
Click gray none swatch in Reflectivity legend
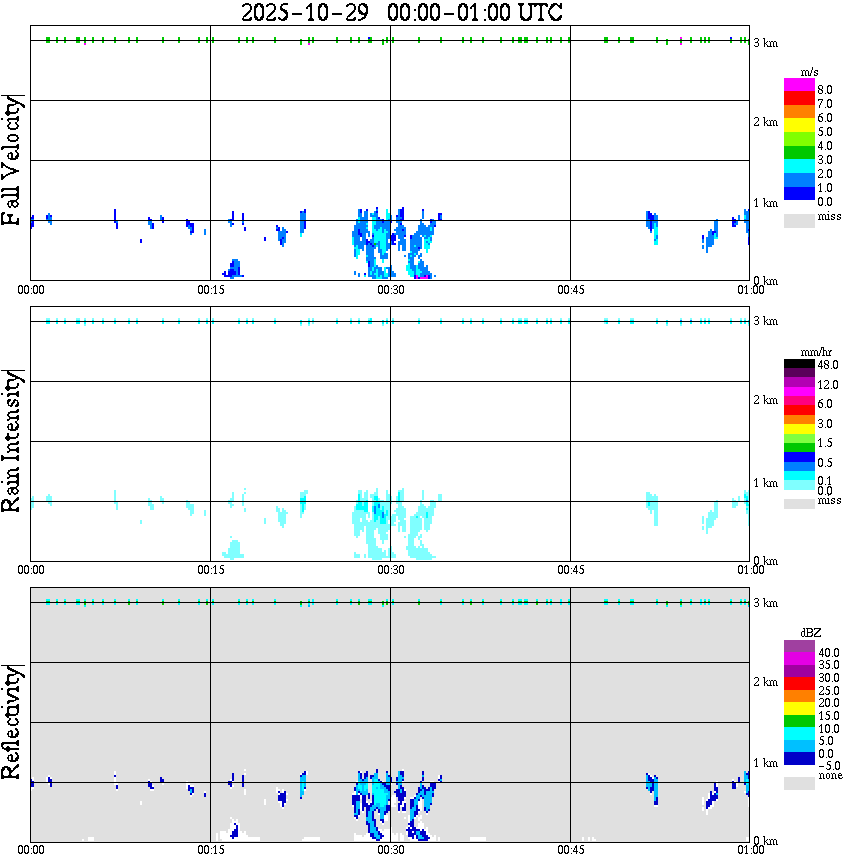coord(799,783)
